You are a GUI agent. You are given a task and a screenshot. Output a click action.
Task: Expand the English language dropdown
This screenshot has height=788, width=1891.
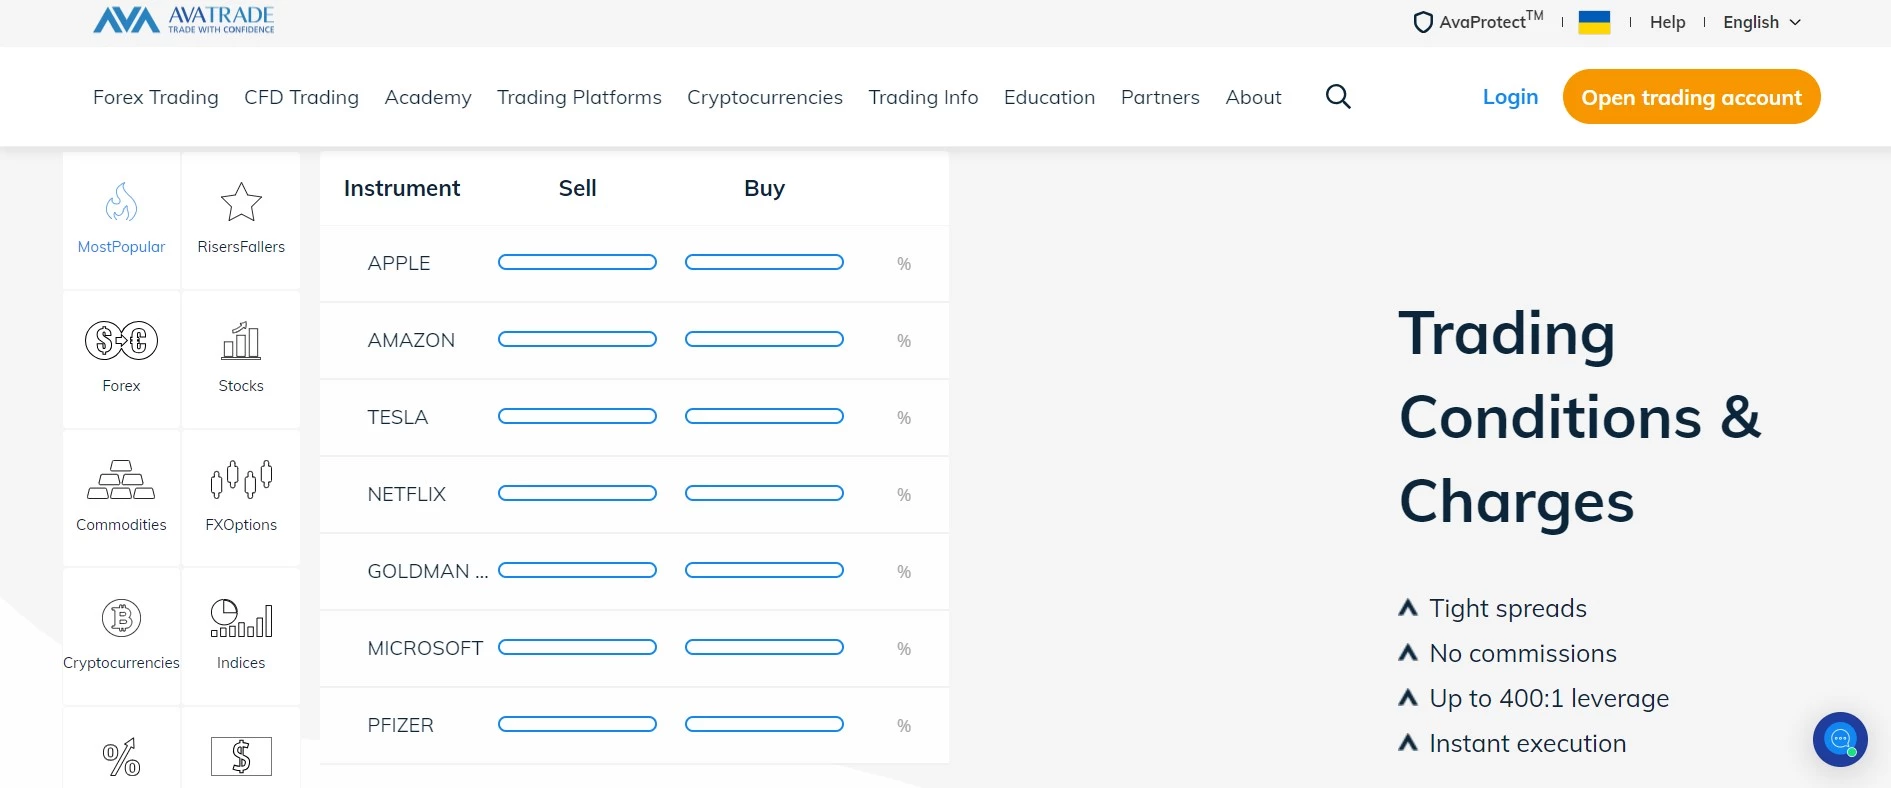coord(1762,22)
